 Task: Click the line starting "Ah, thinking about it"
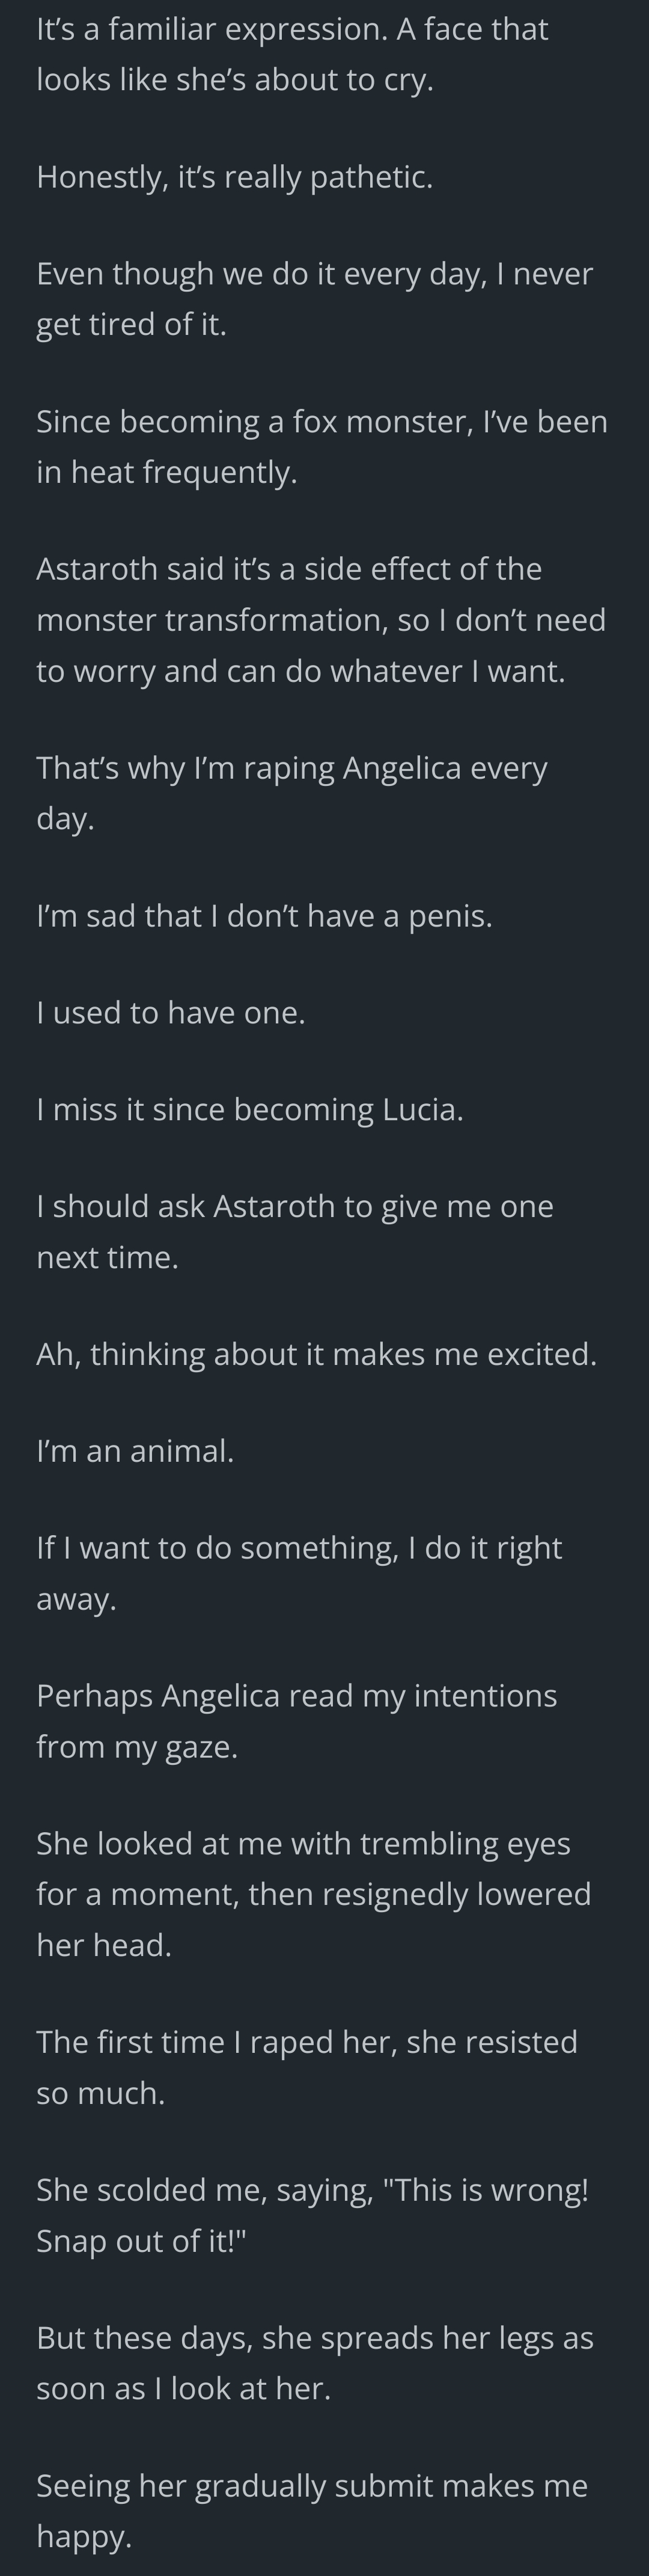click(316, 1353)
